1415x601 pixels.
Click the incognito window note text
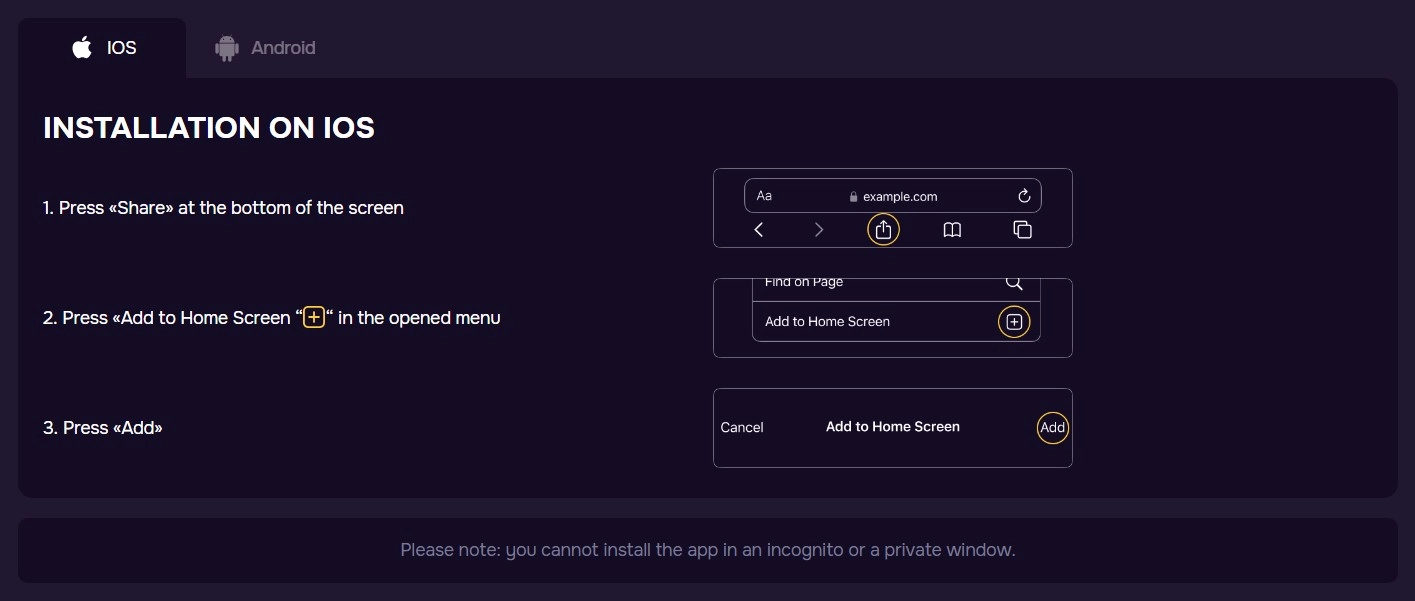tap(708, 550)
